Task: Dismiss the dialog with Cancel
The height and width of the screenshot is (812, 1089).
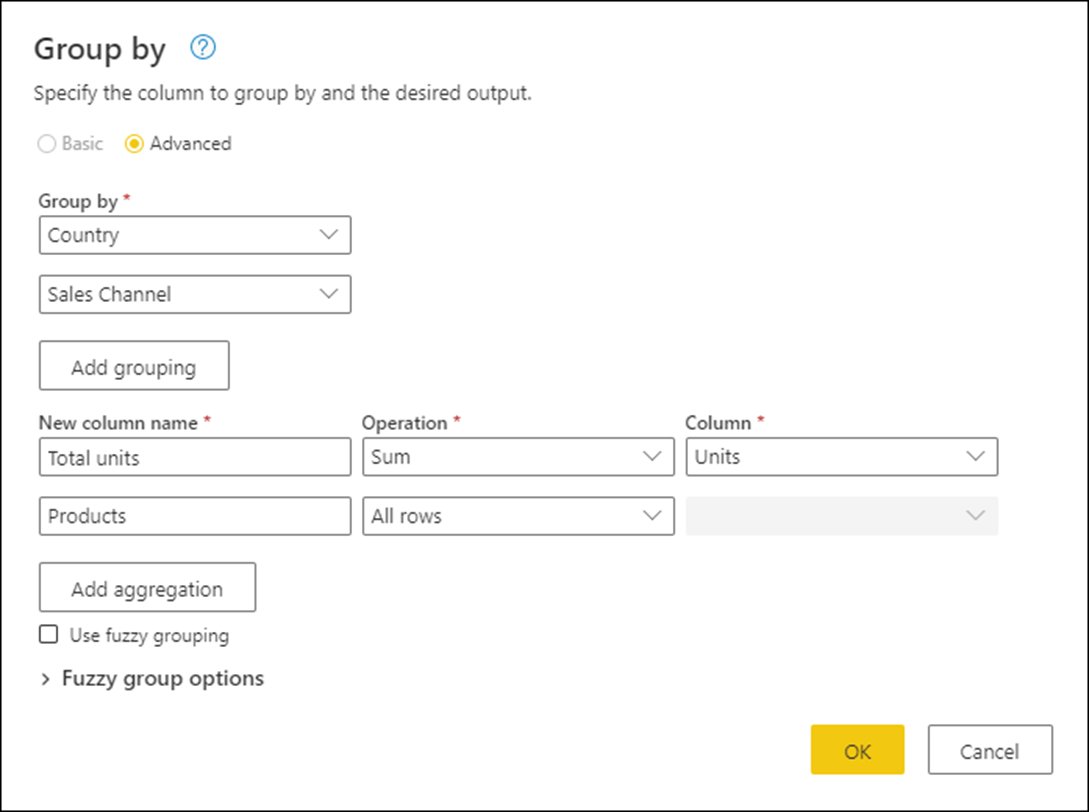Action: click(x=990, y=750)
